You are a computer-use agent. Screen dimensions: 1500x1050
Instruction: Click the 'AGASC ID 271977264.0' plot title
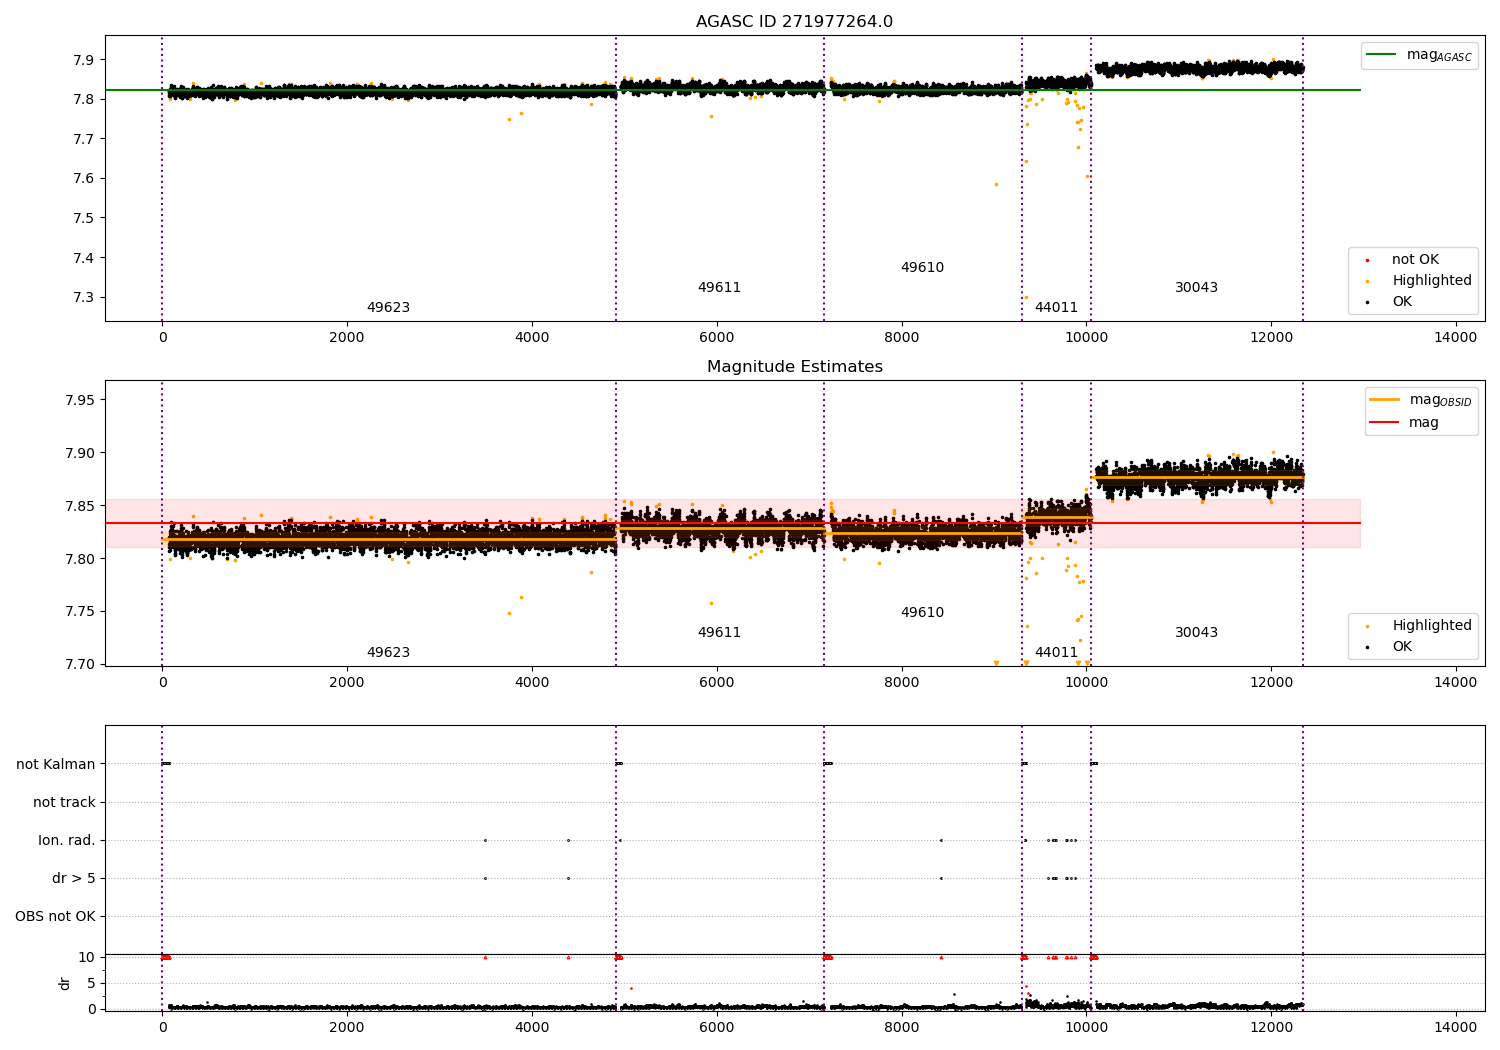click(794, 22)
